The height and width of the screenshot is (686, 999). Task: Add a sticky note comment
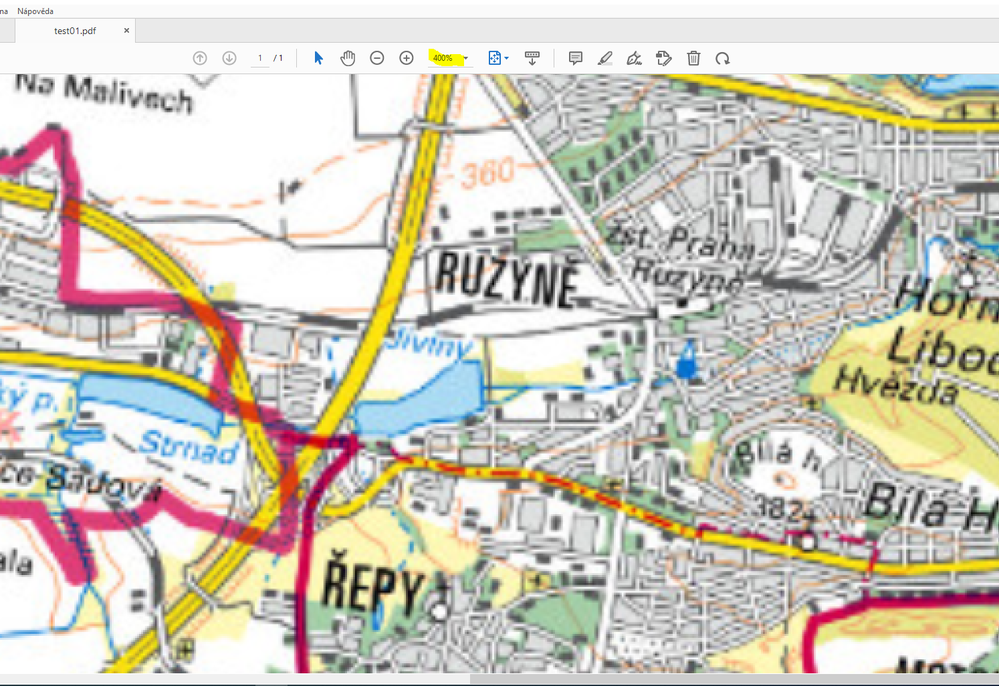point(575,58)
